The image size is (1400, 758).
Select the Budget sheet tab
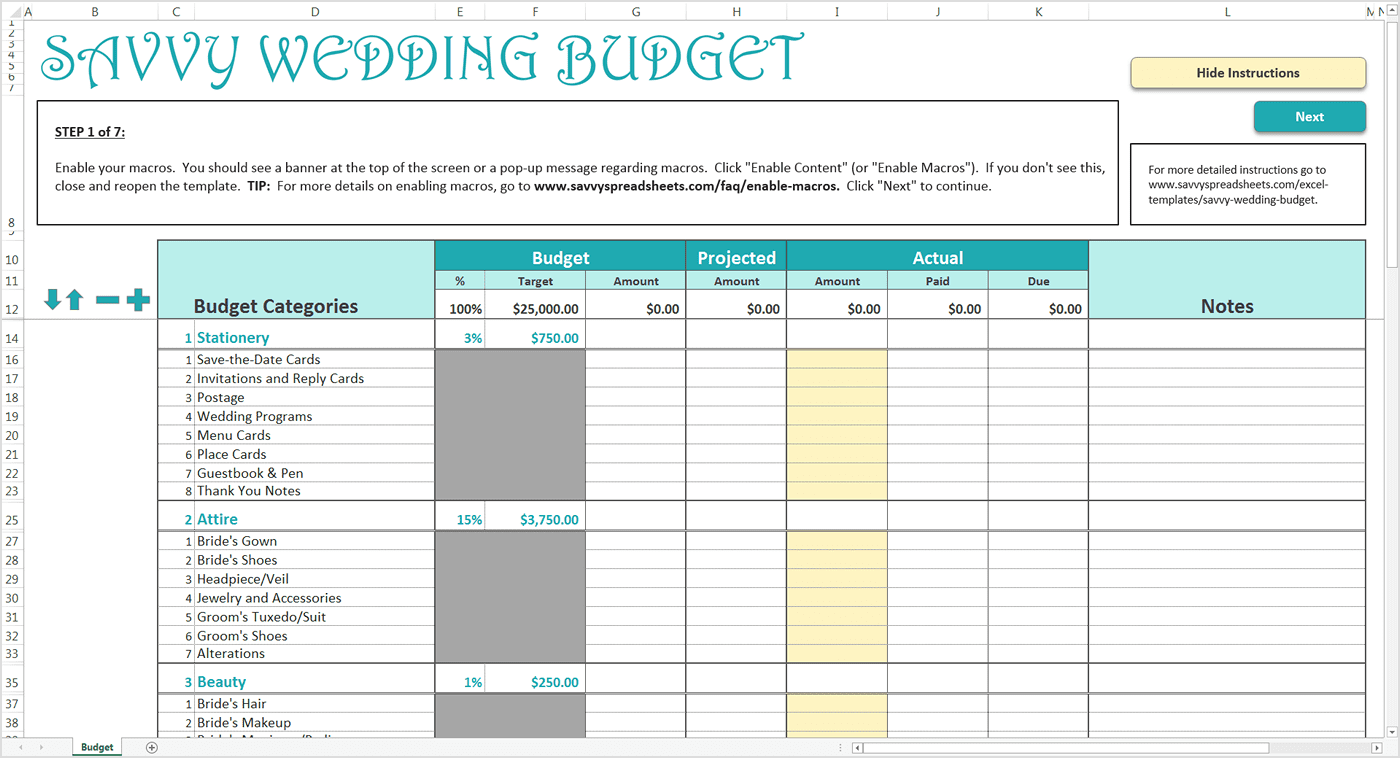click(x=96, y=746)
